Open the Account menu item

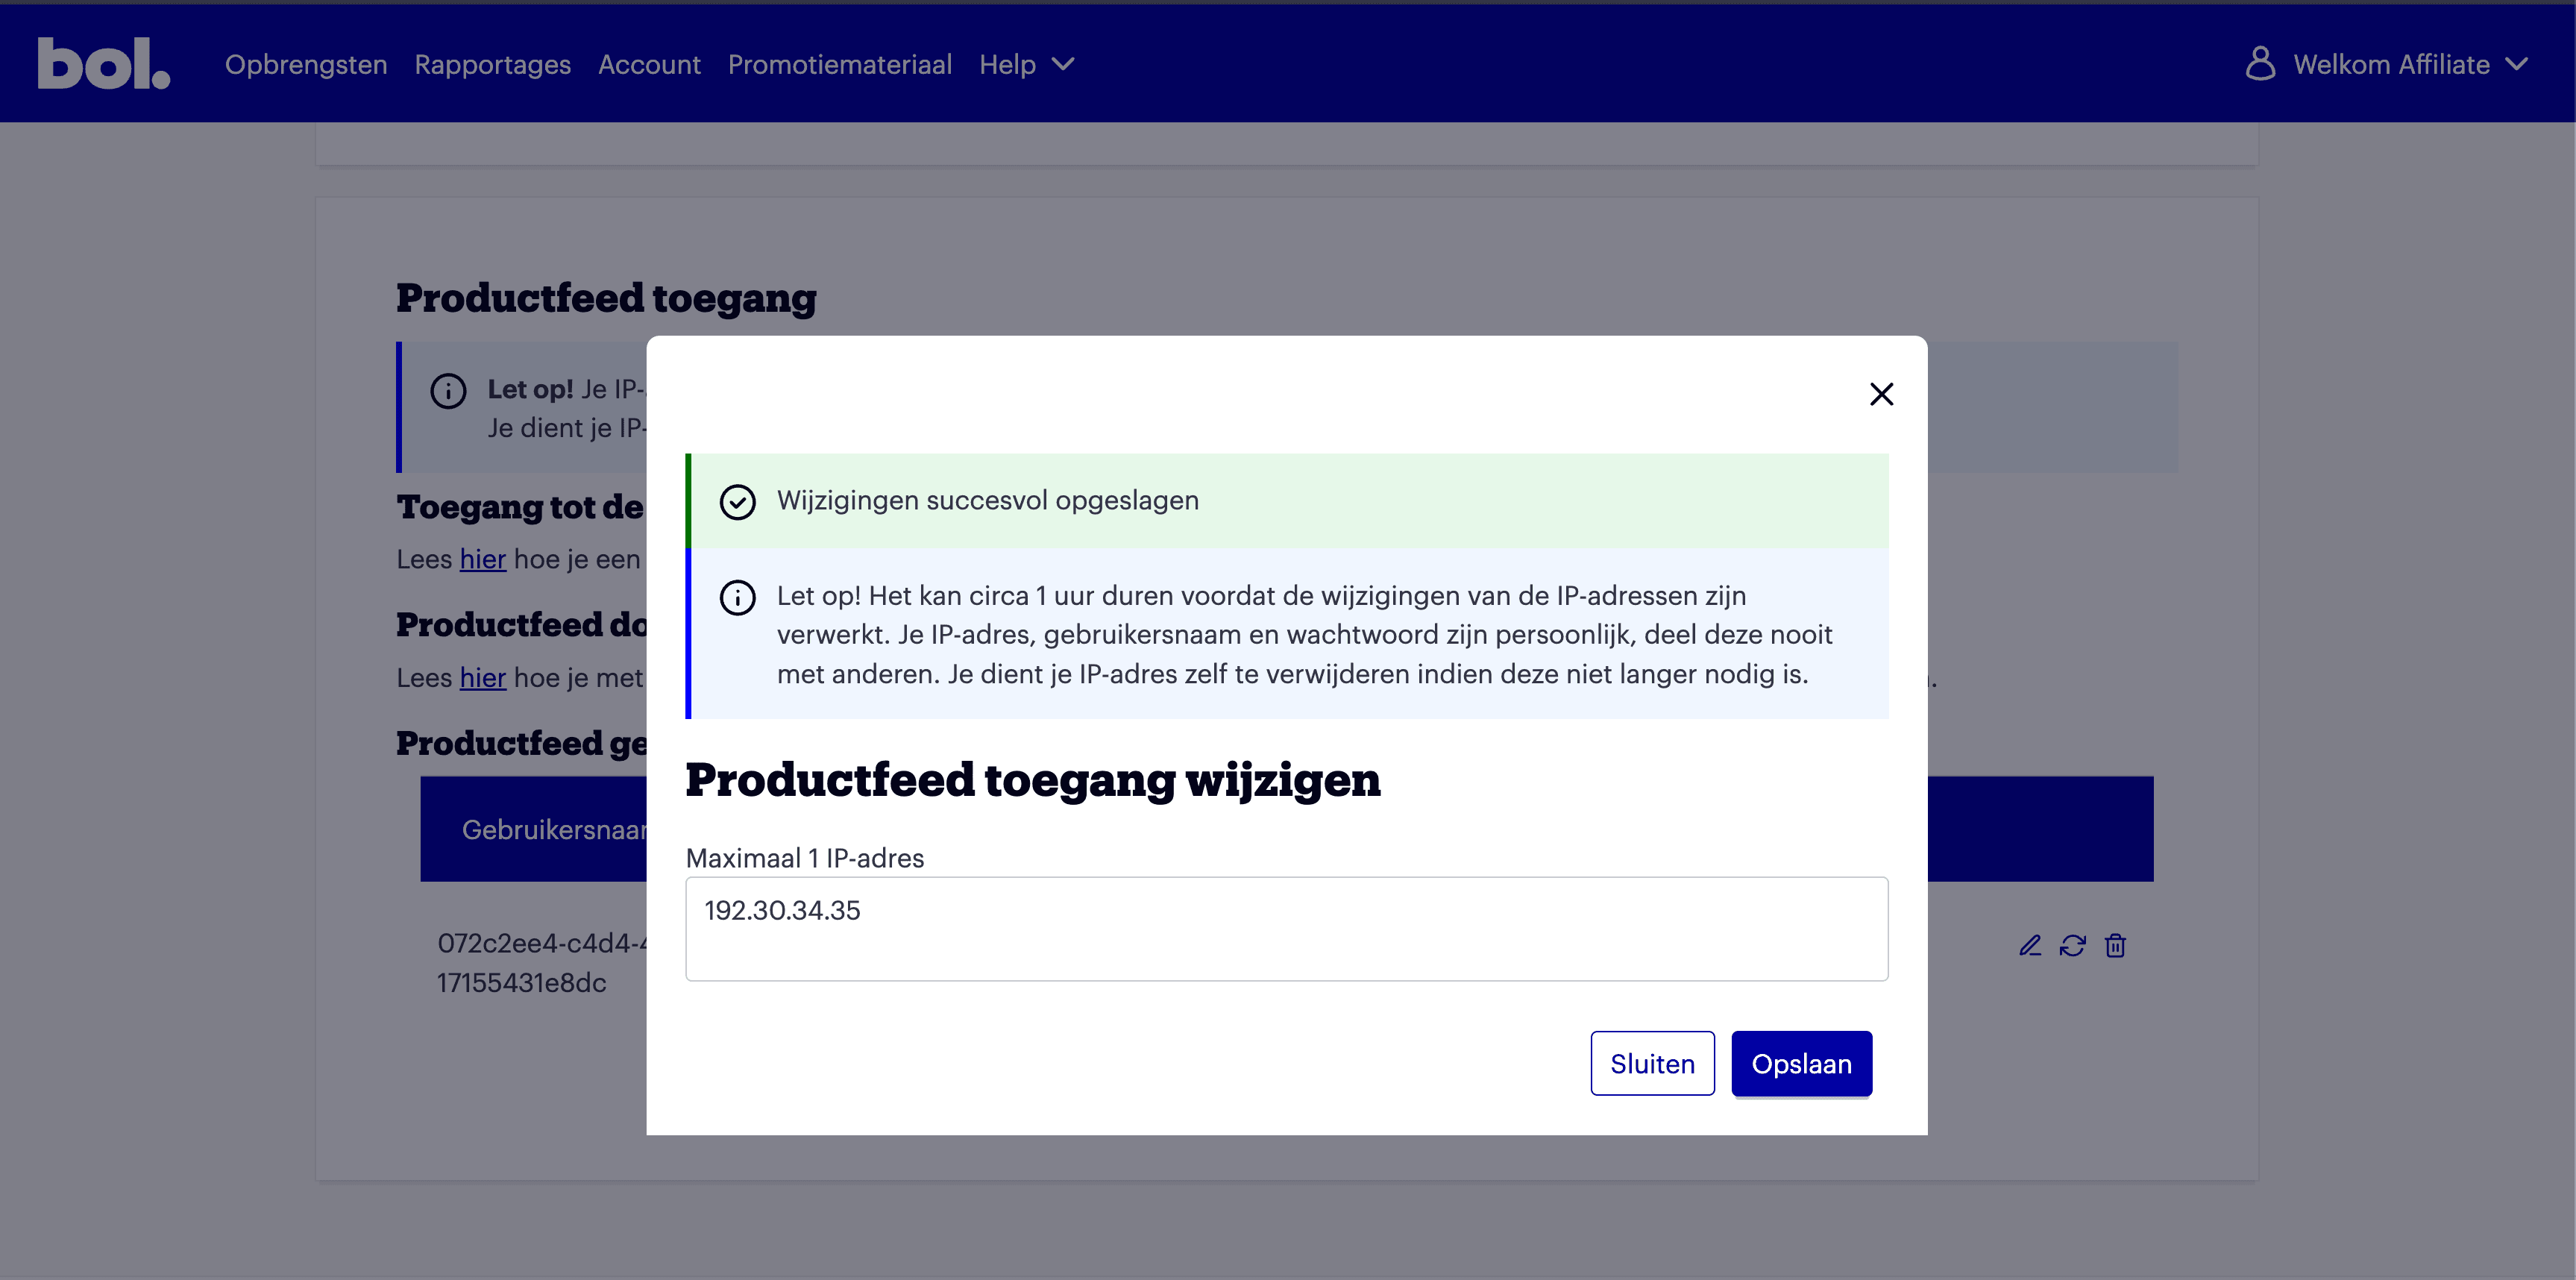pyautogui.click(x=649, y=64)
